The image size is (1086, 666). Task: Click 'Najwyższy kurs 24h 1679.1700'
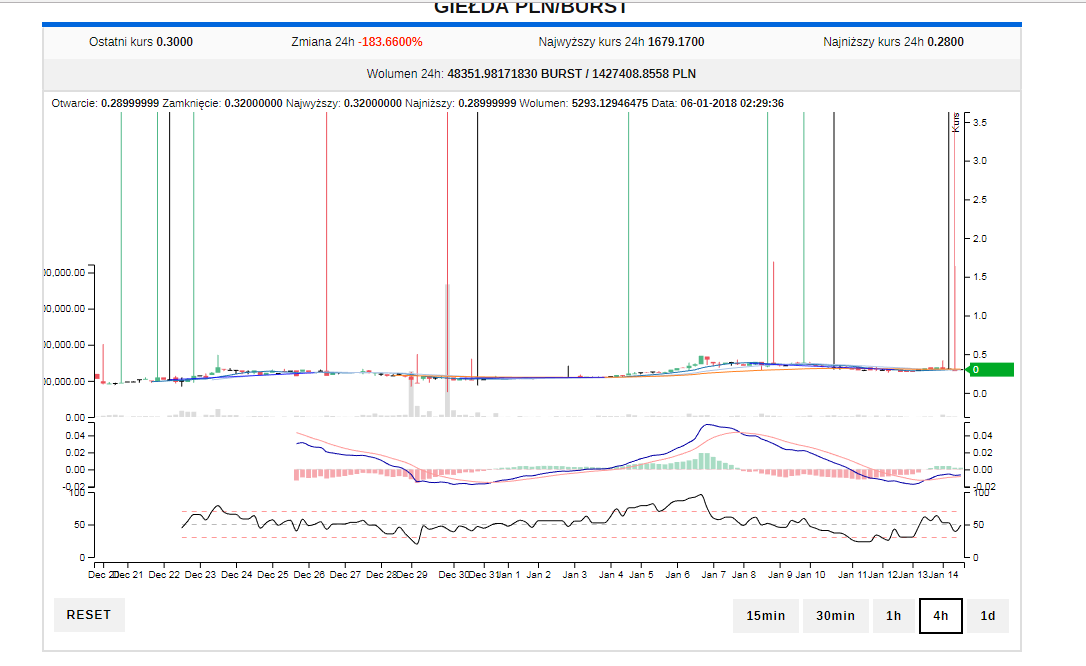621,42
